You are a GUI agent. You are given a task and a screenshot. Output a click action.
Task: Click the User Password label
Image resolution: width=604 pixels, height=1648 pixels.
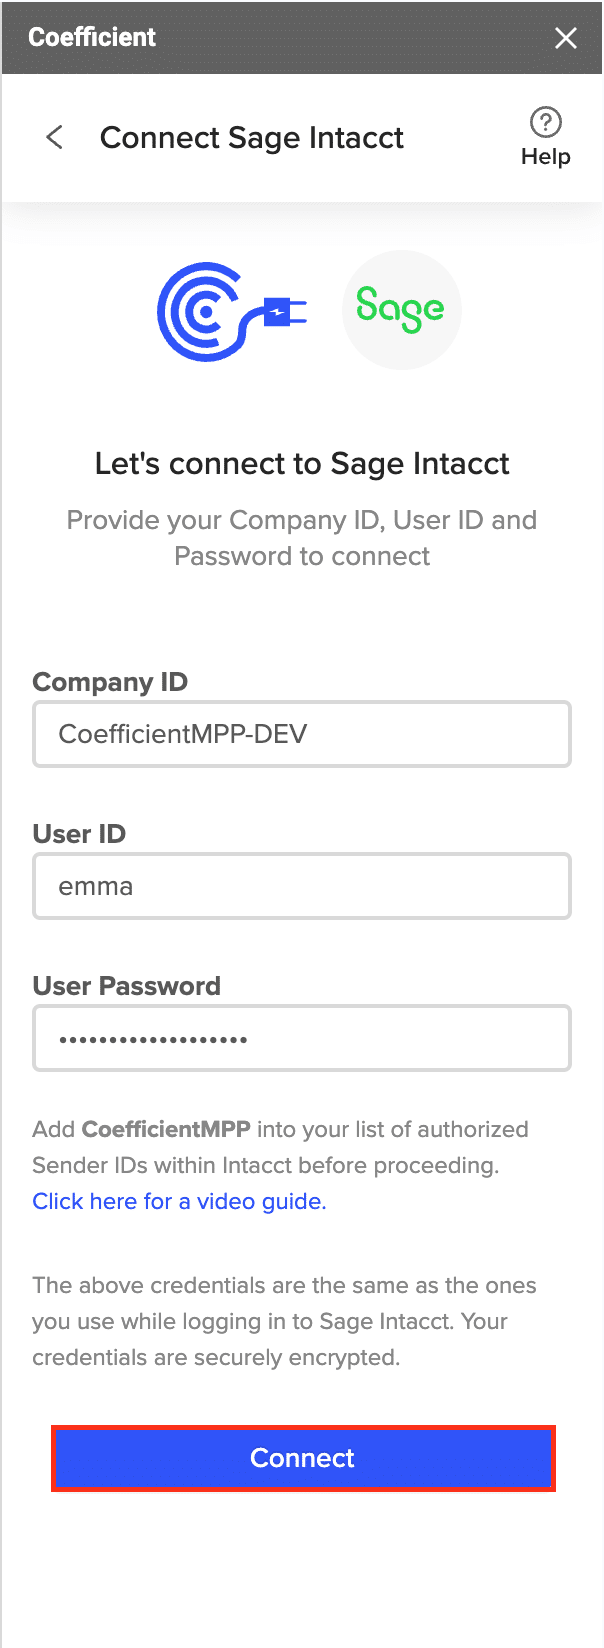coord(126,986)
